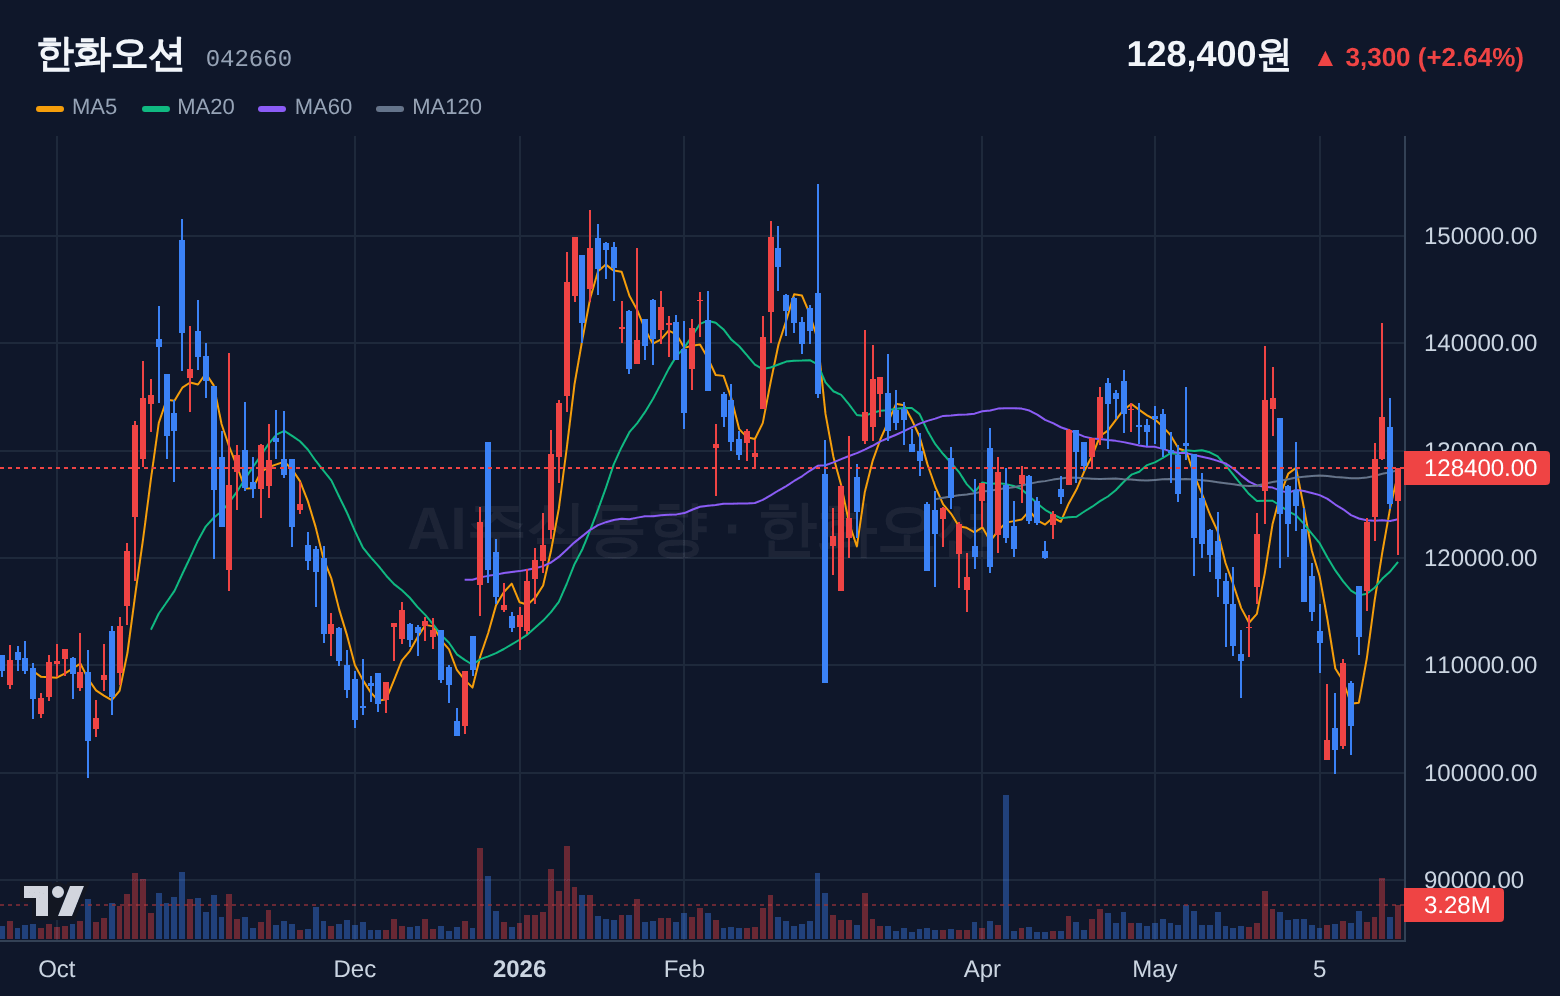Image resolution: width=1560 pixels, height=996 pixels.
Task: Click the purple MA60 legend swatch
Action: [272, 108]
